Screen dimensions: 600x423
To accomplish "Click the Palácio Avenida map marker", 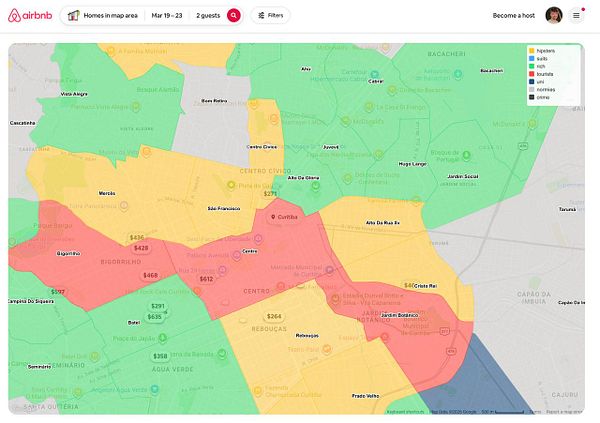I will coord(236,255).
